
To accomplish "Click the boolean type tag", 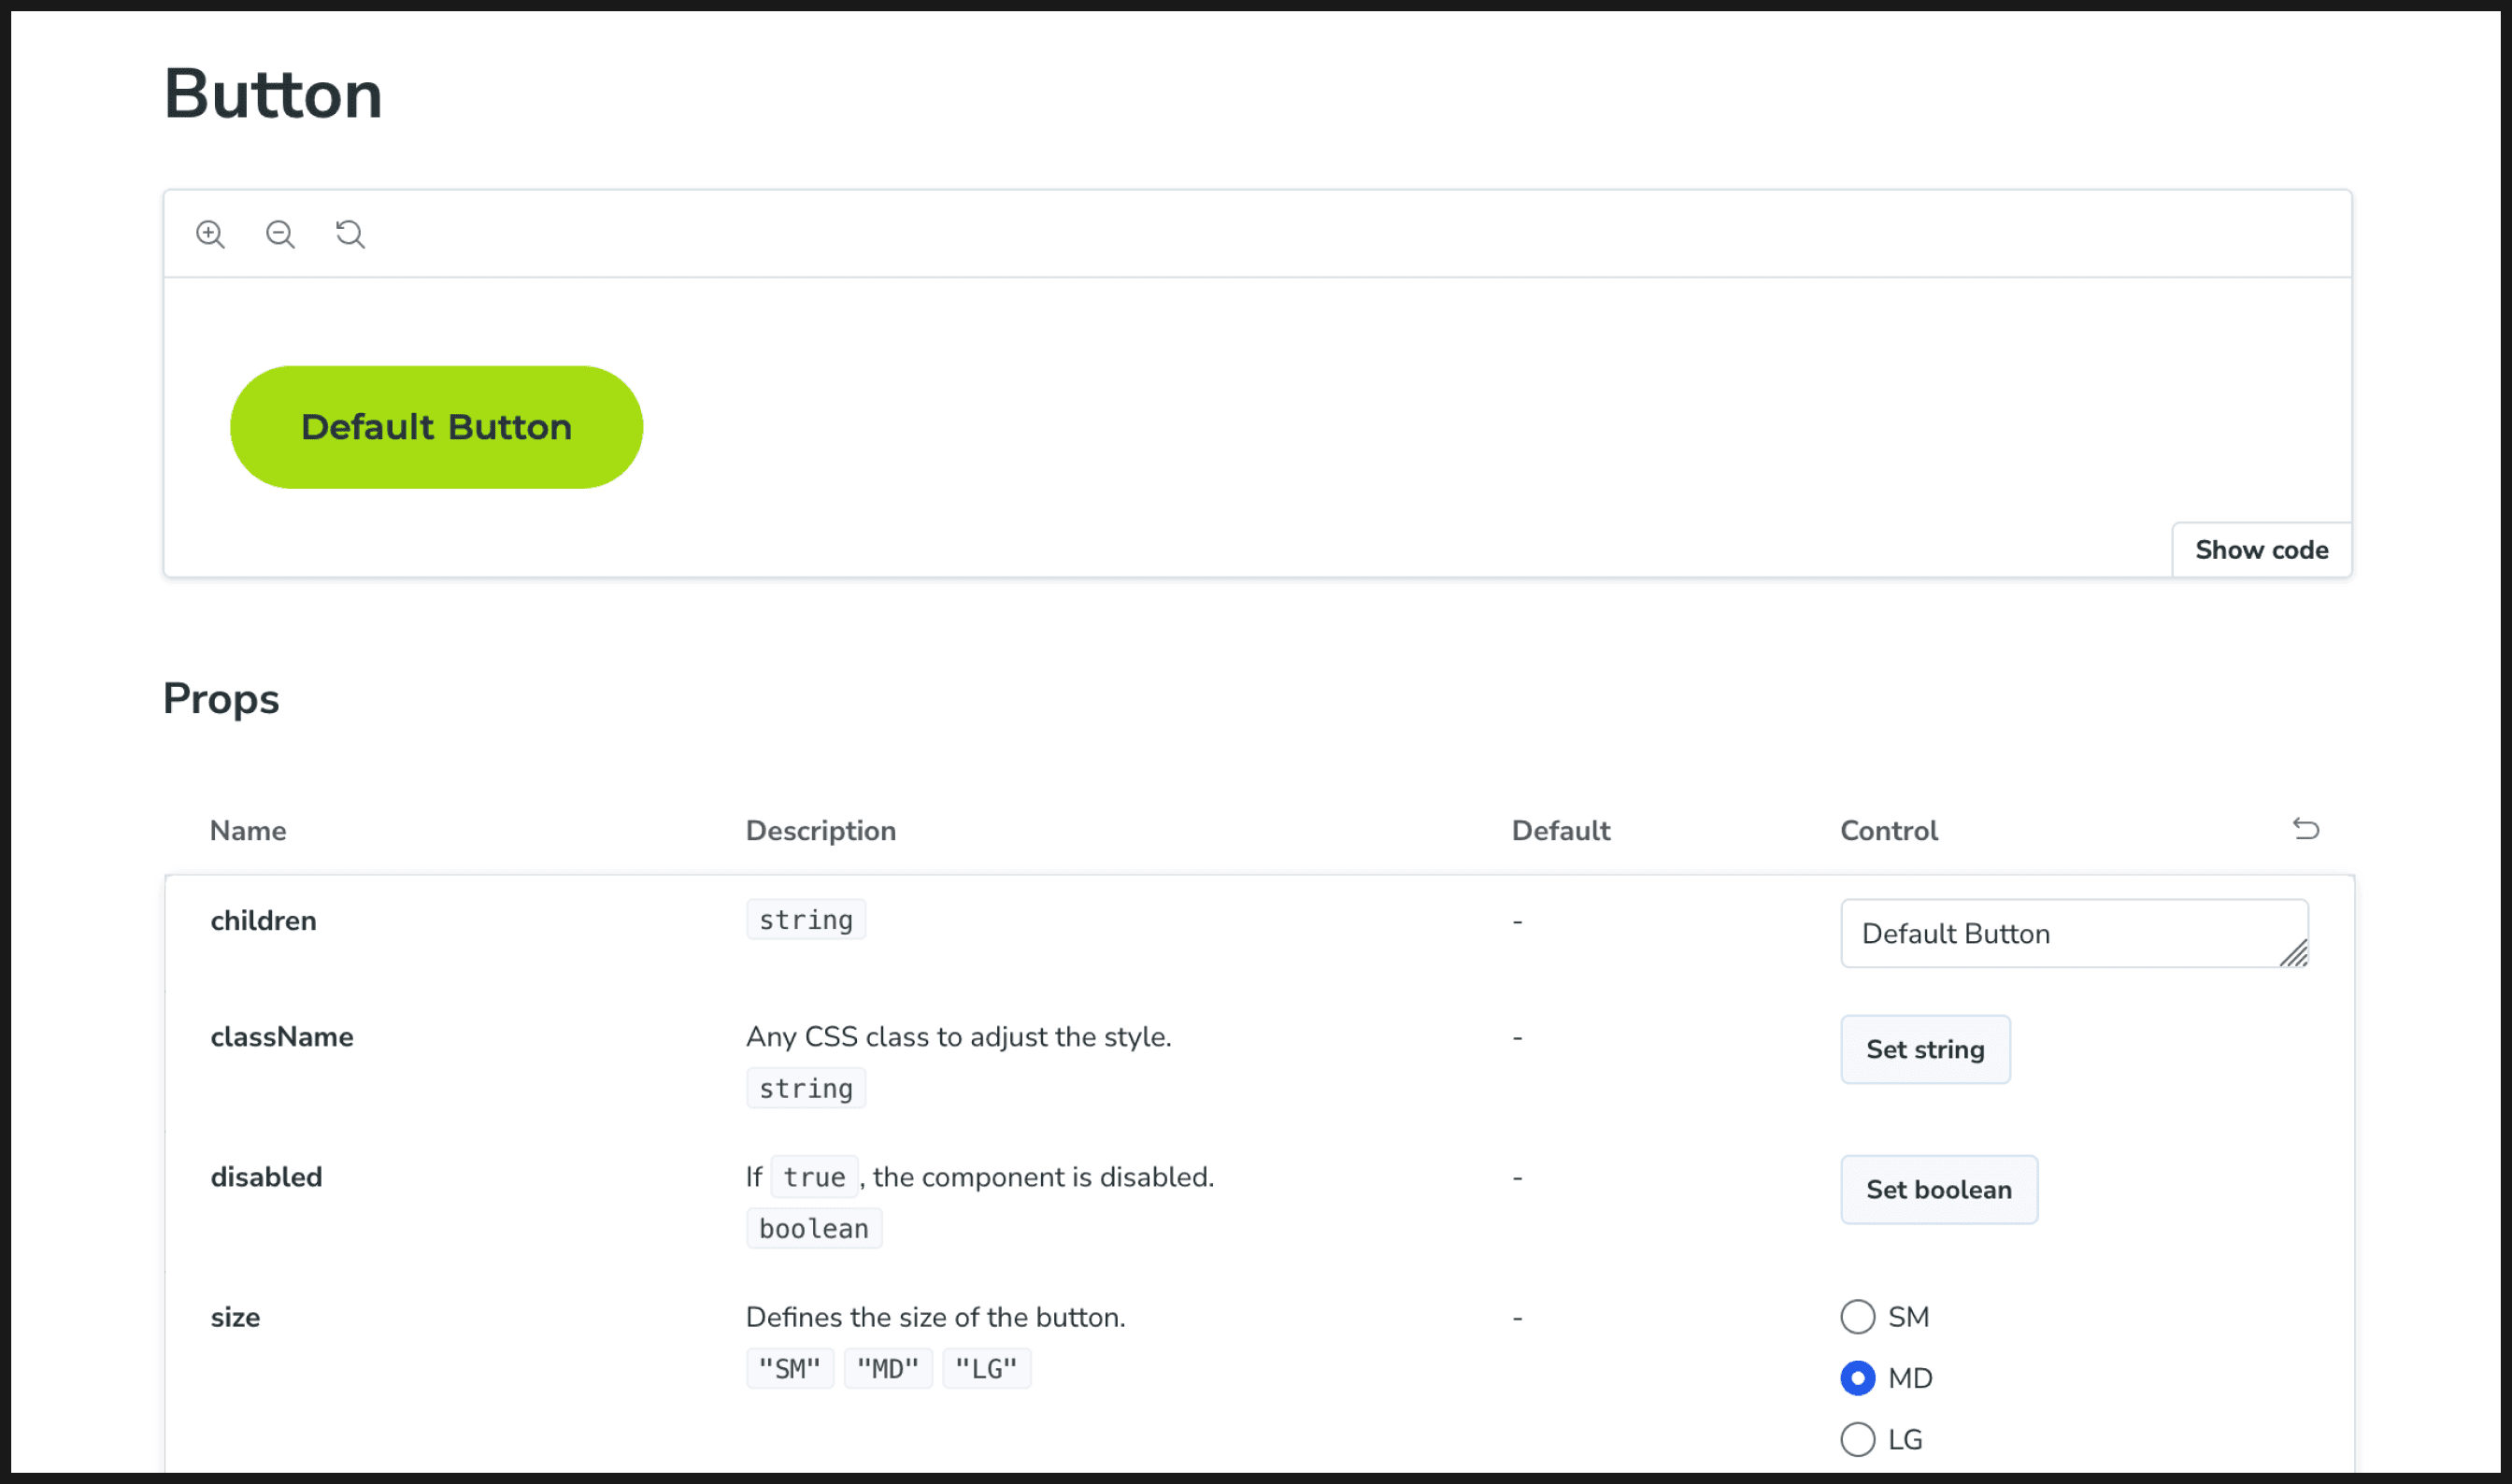I will [814, 1228].
